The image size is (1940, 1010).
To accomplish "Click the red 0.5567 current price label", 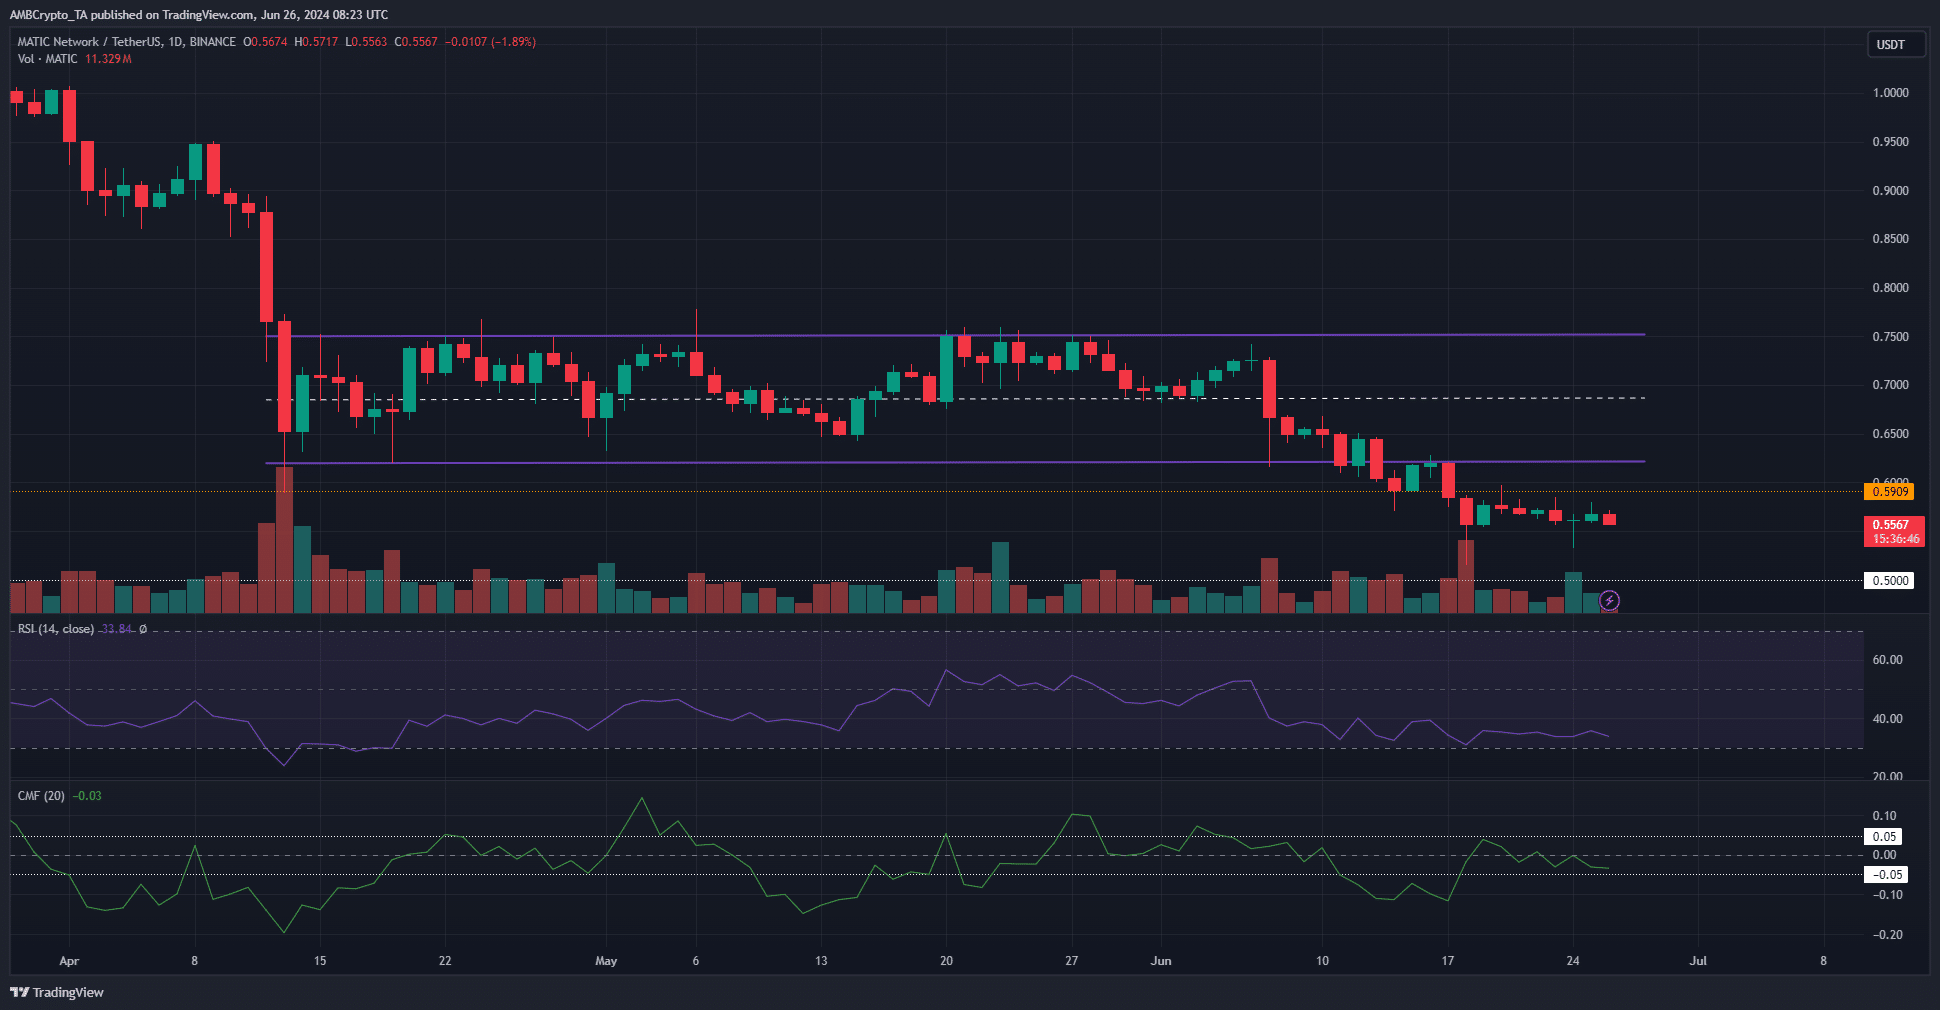I will click(1894, 531).
